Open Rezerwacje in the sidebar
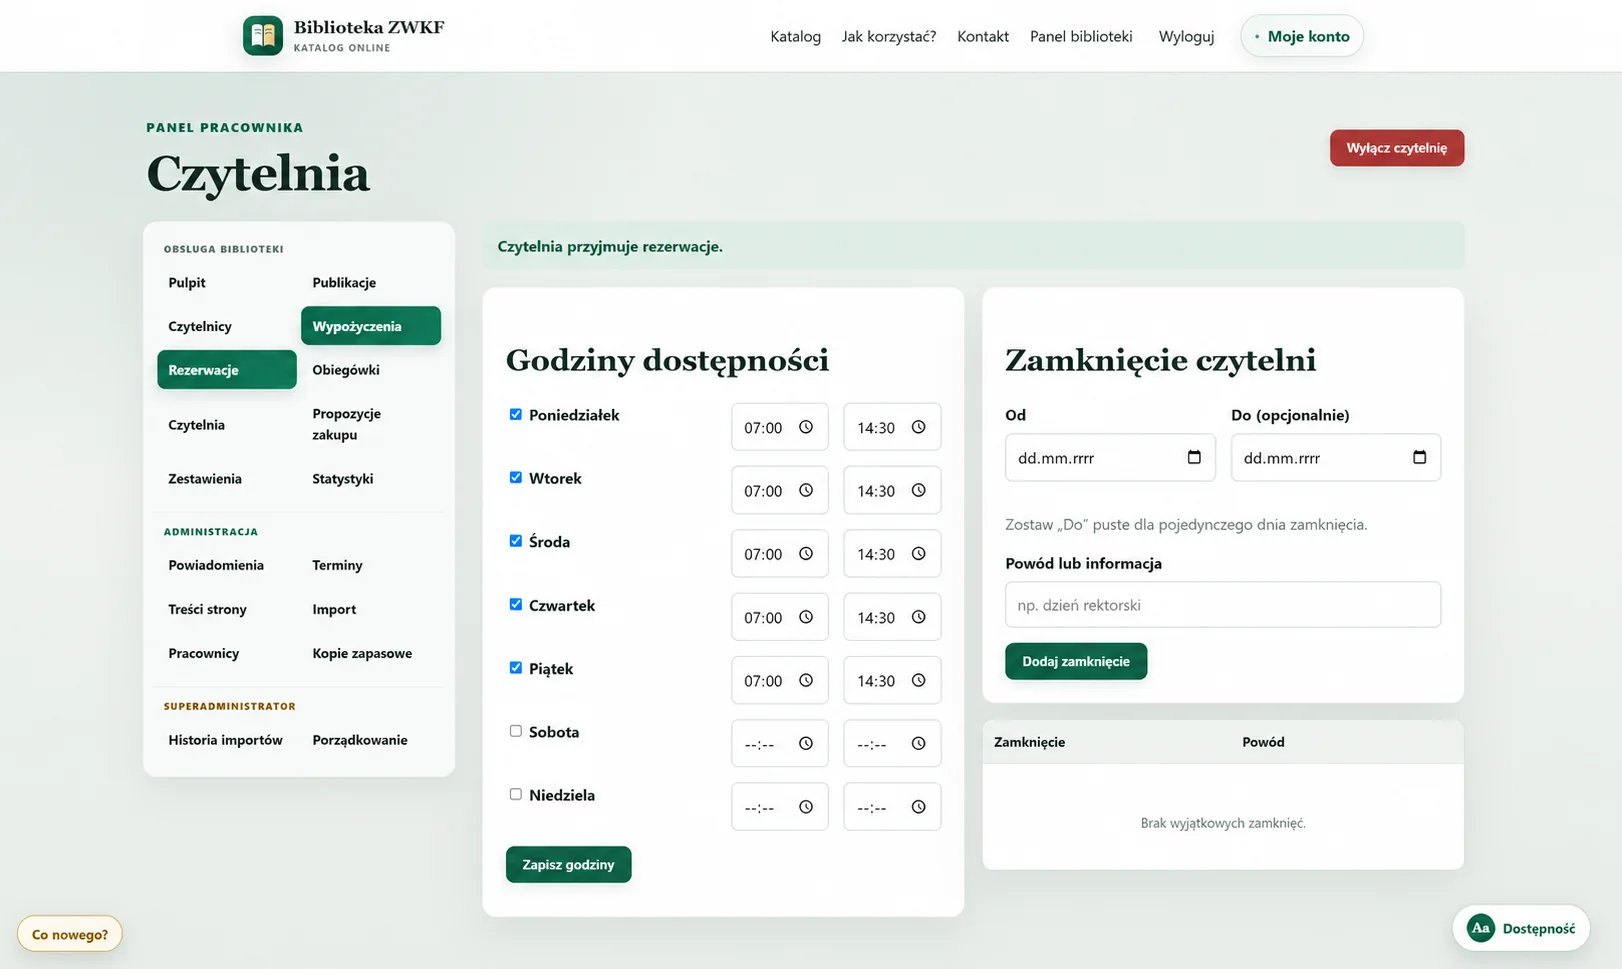This screenshot has width=1622, height=969. click(227, 370)
